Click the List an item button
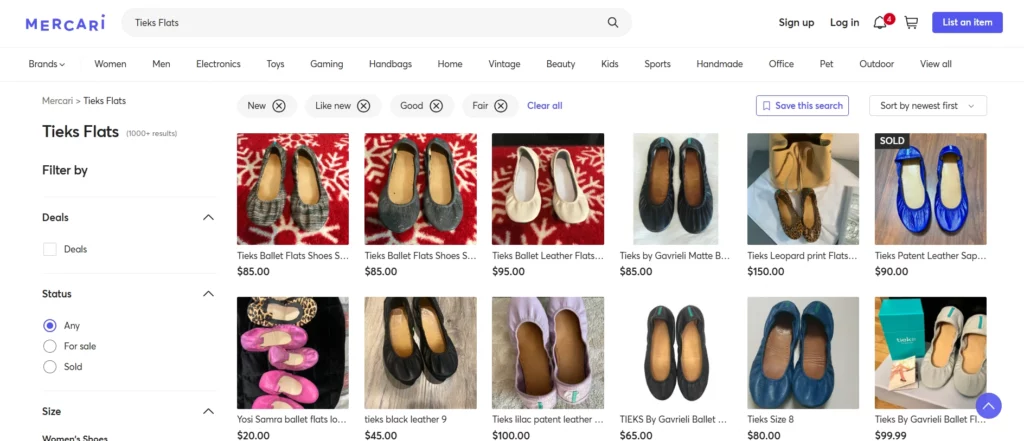 tap(967, 22)
